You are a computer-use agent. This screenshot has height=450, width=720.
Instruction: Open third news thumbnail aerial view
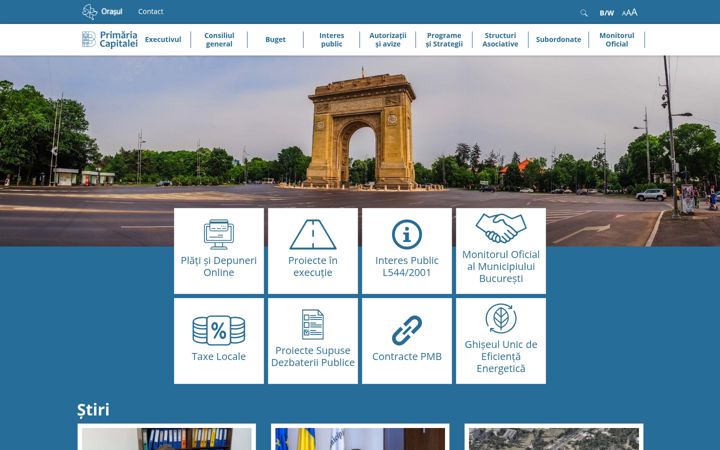554,439
